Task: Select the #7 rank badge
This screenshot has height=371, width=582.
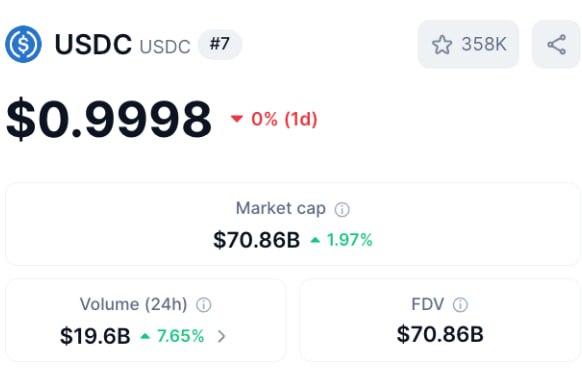Action: (220, 44)
